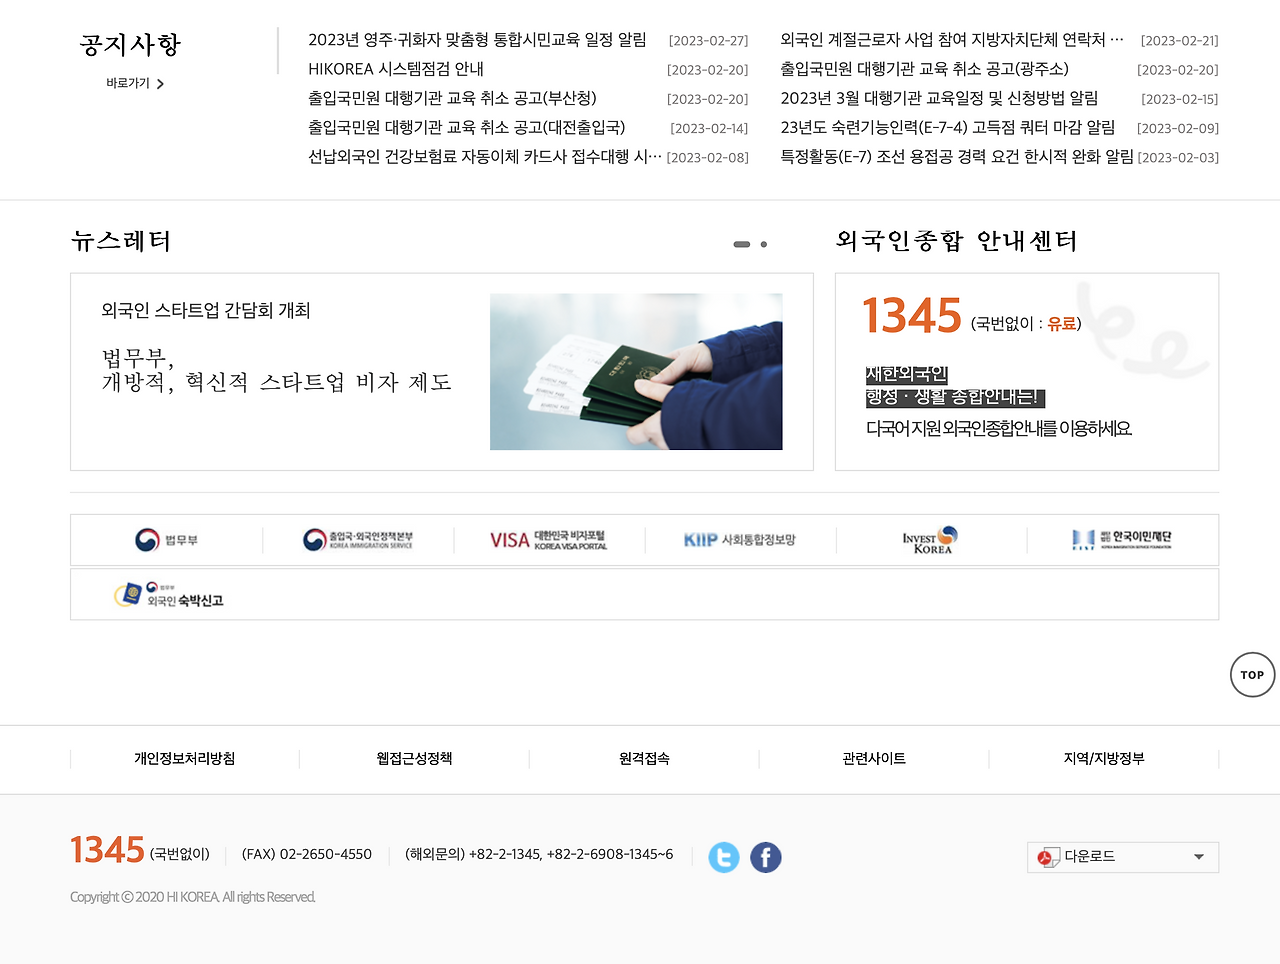Open the 지역/지방정부 footer menu item
This screenshot has width=1280, height=964.
pyautogui.click(x=1104, y=758)
